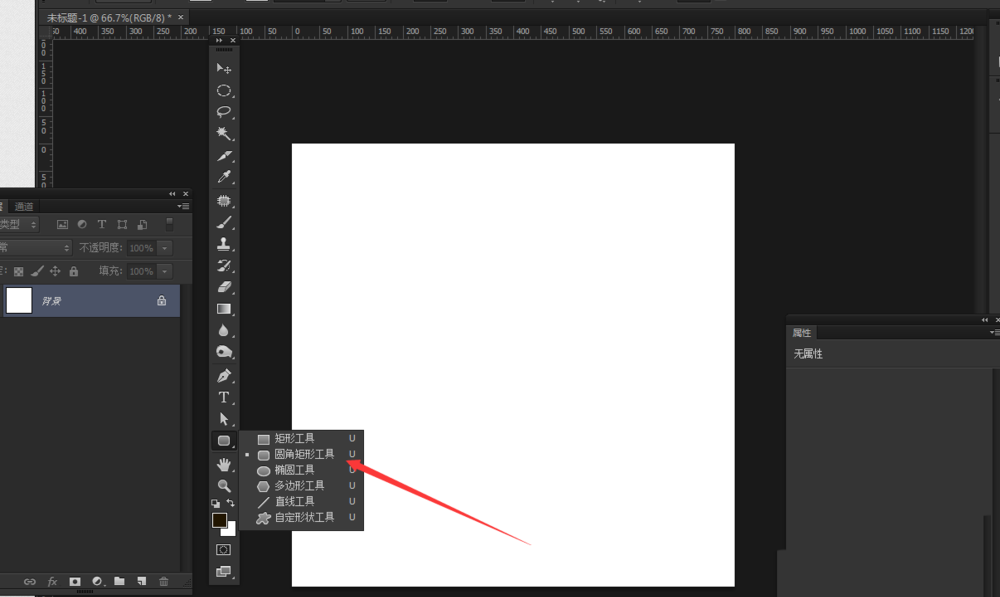This screenshot has width=1000, height=597.
Task: Pick the Eraser tool
Action: 224,287
